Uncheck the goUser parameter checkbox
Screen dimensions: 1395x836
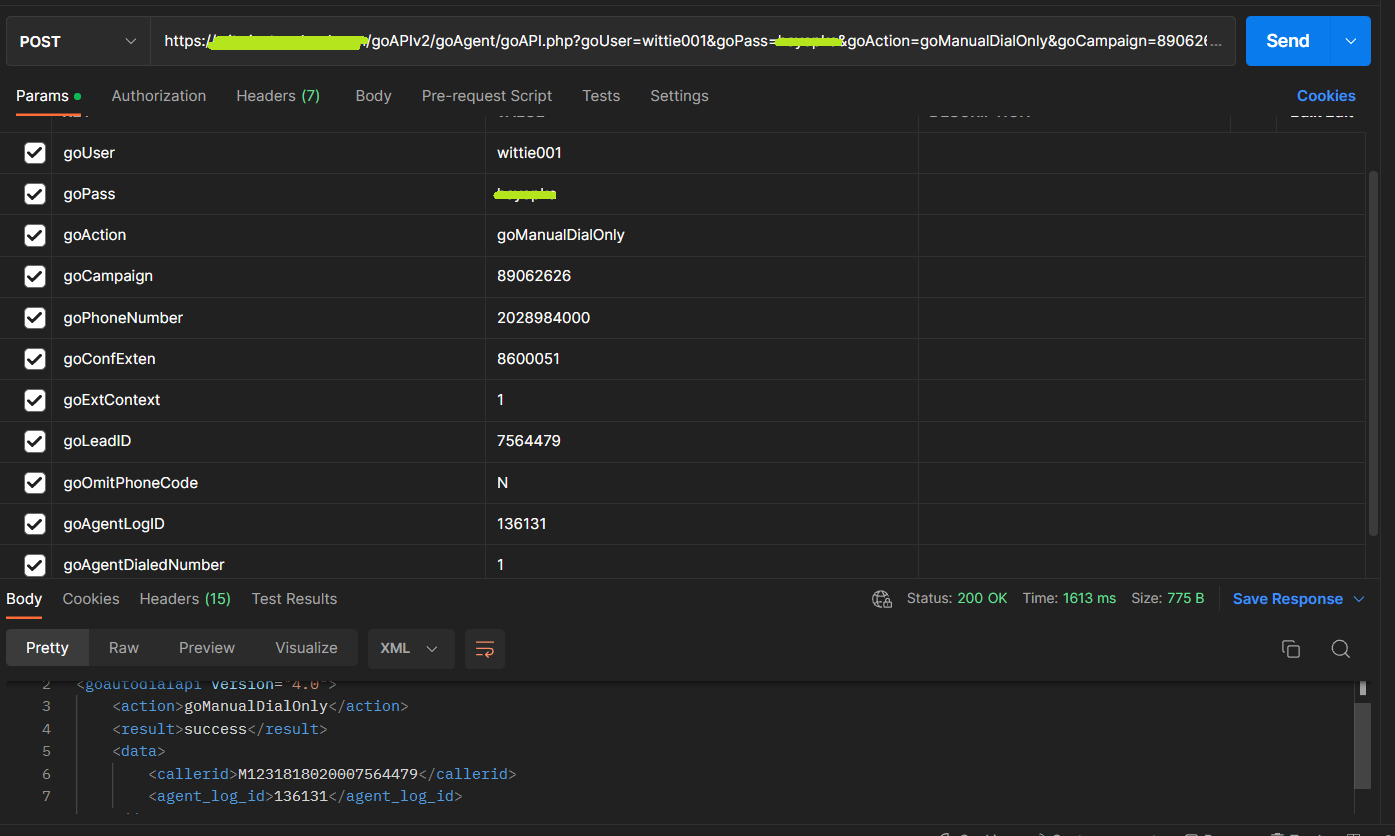[35, 153]
